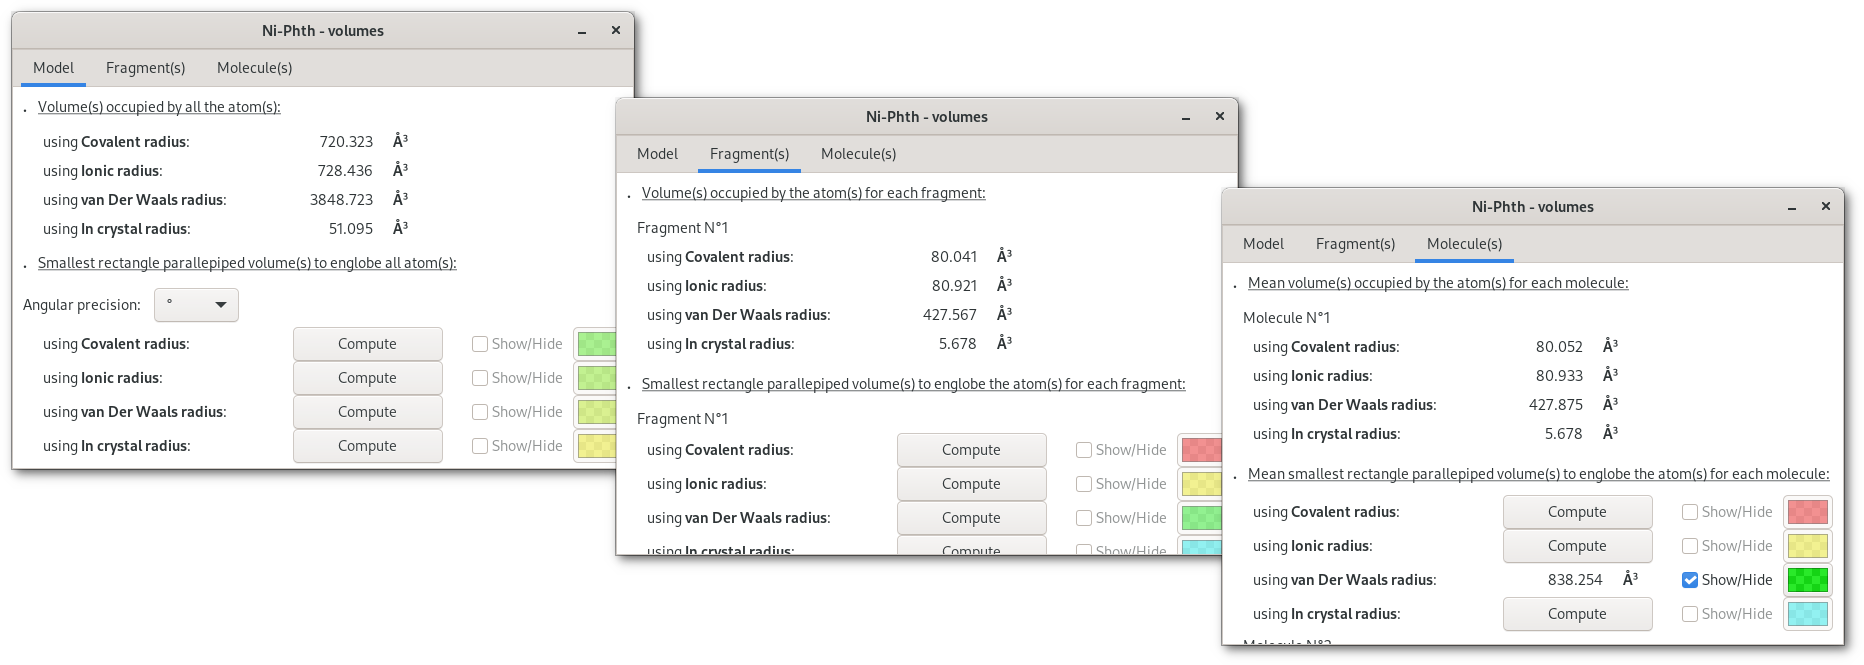Viewport: 1864px width, 665px height.
Task: Open Molecule(s) tab in the middle window
Action: coord(858,154)
